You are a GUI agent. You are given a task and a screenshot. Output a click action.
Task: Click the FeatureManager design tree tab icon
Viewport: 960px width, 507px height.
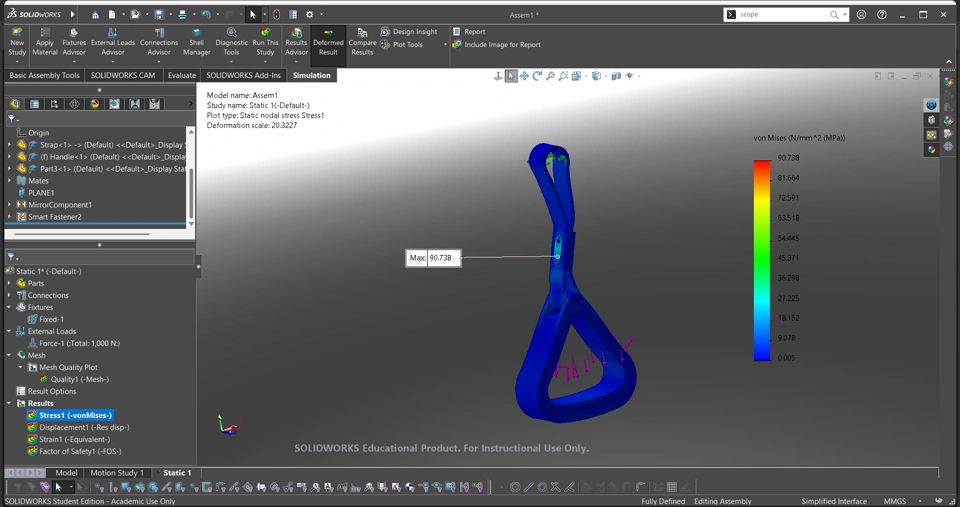click(15, 104)
